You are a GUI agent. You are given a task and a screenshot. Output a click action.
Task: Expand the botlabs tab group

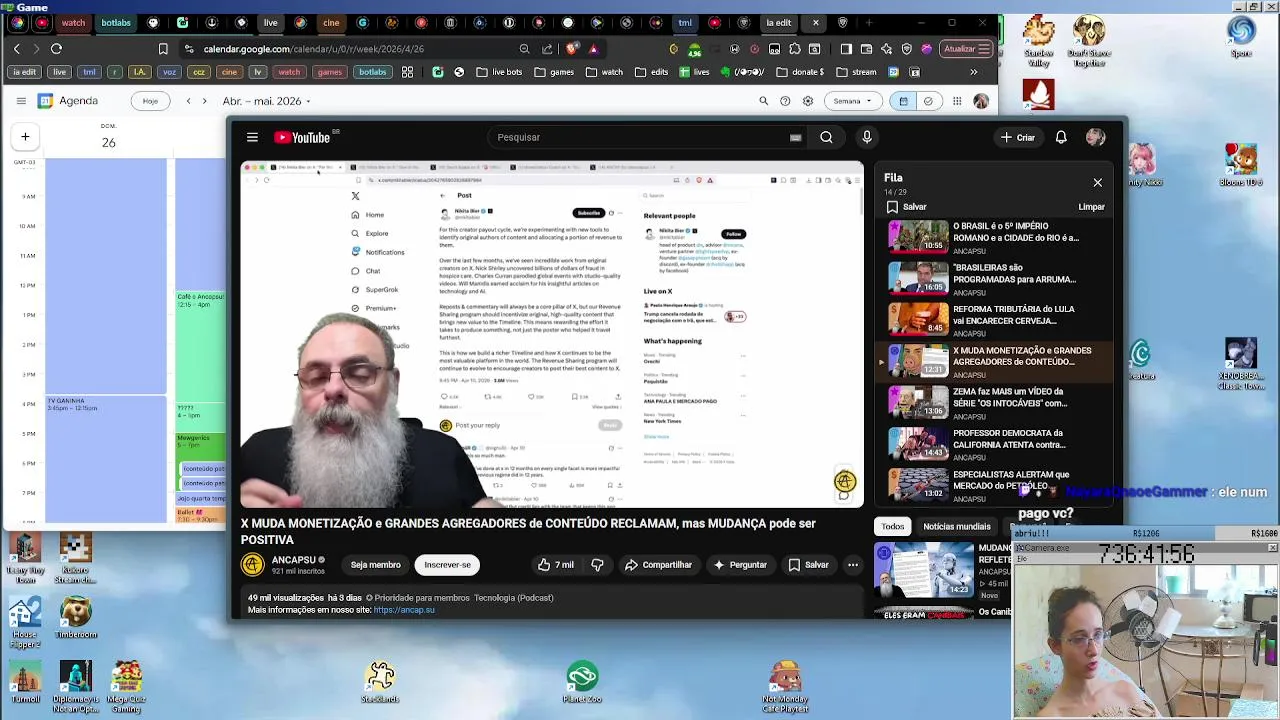[x=116, y=22]
